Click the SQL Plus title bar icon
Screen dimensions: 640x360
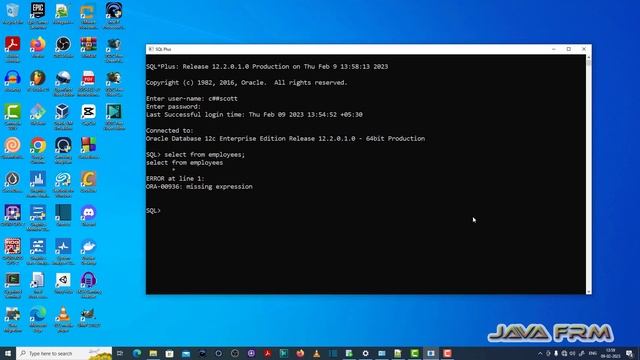151,49
